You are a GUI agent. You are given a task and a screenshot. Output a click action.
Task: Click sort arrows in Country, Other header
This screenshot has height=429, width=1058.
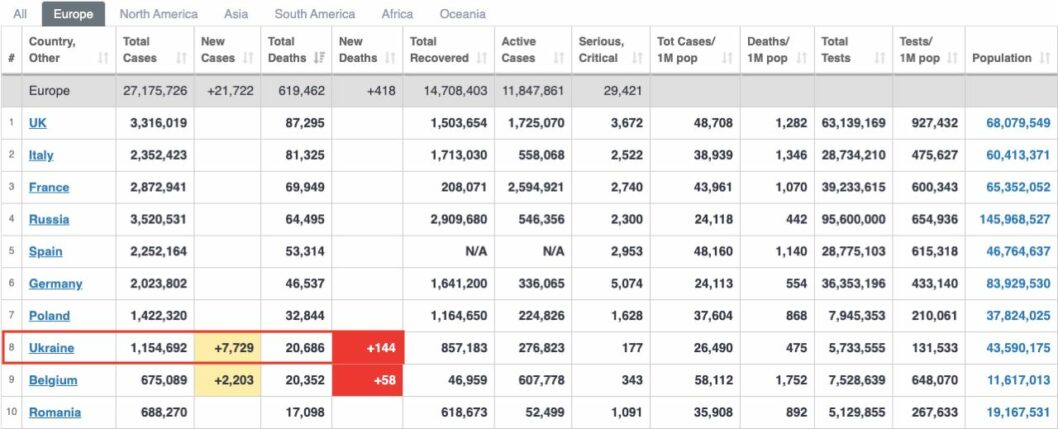[x=103, y=58]
